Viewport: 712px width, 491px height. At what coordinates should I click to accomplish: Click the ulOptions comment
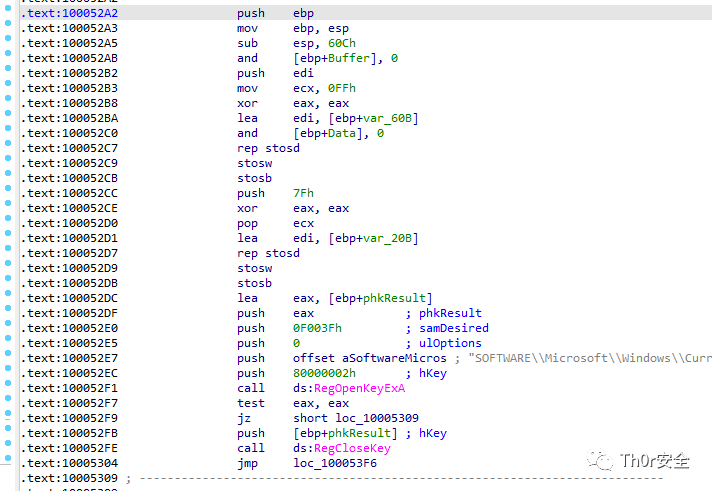450,343
